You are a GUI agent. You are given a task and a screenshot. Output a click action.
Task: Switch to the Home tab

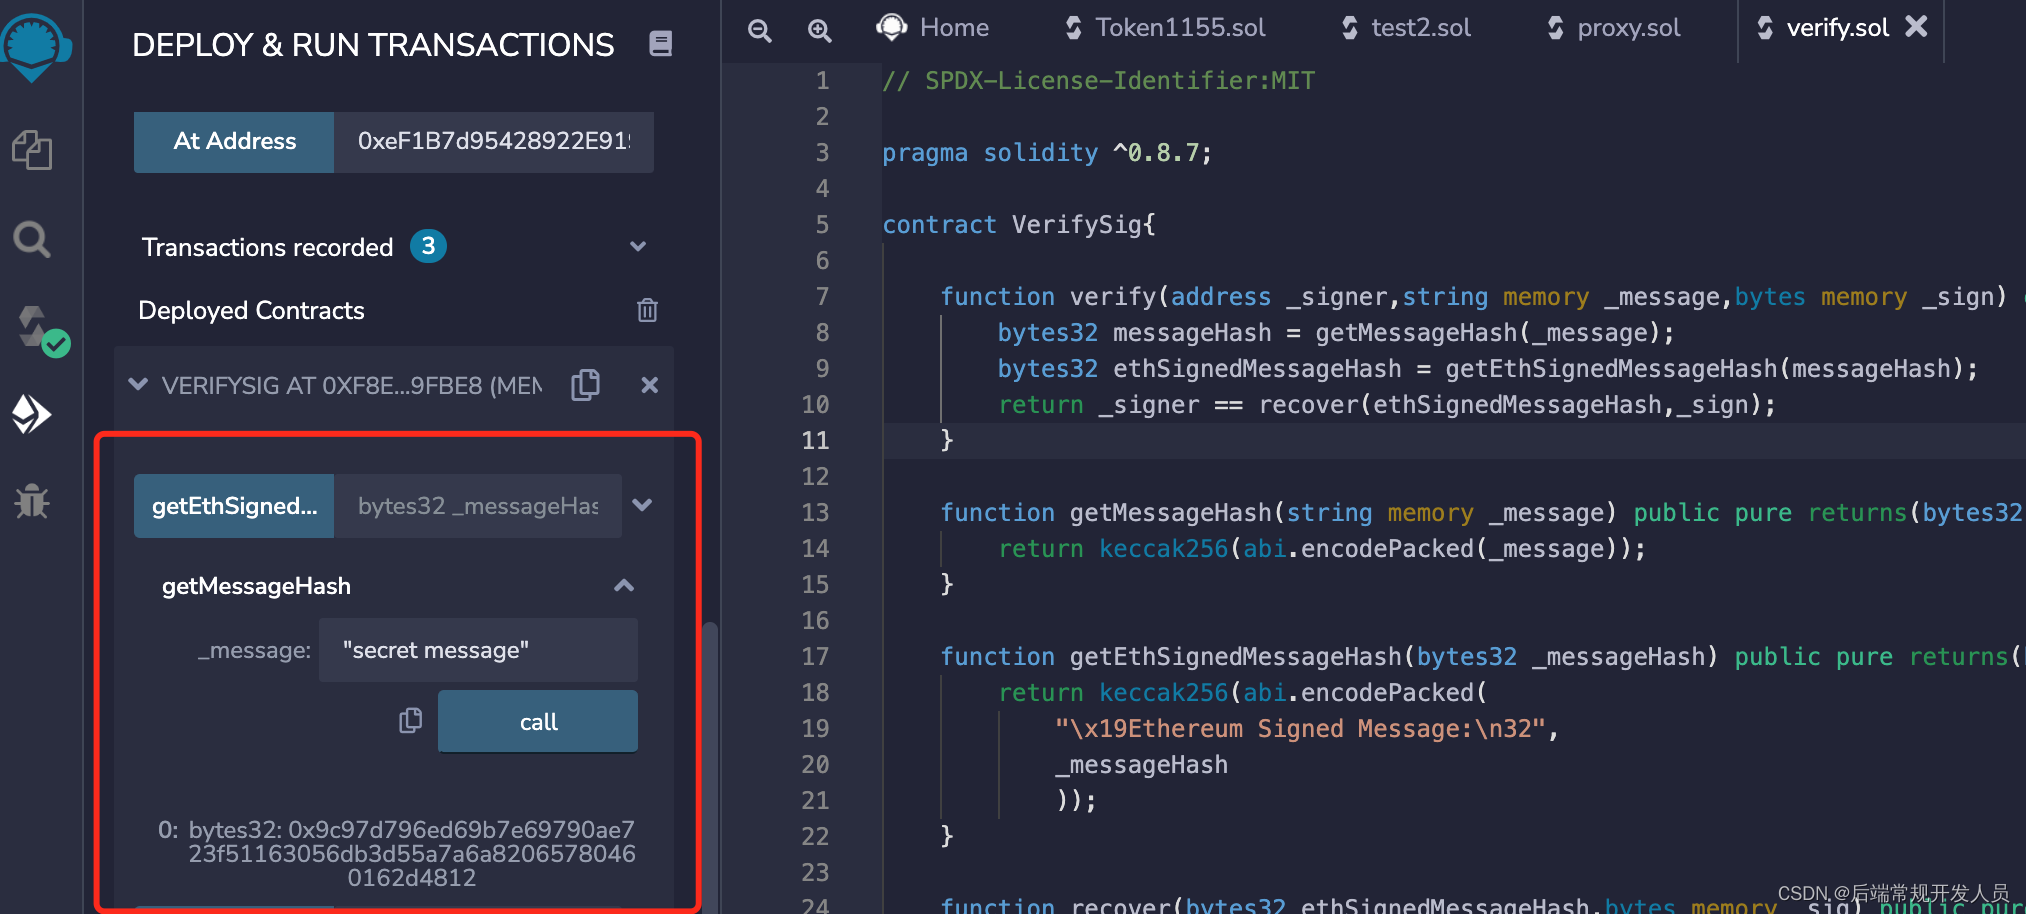point(932,28)
